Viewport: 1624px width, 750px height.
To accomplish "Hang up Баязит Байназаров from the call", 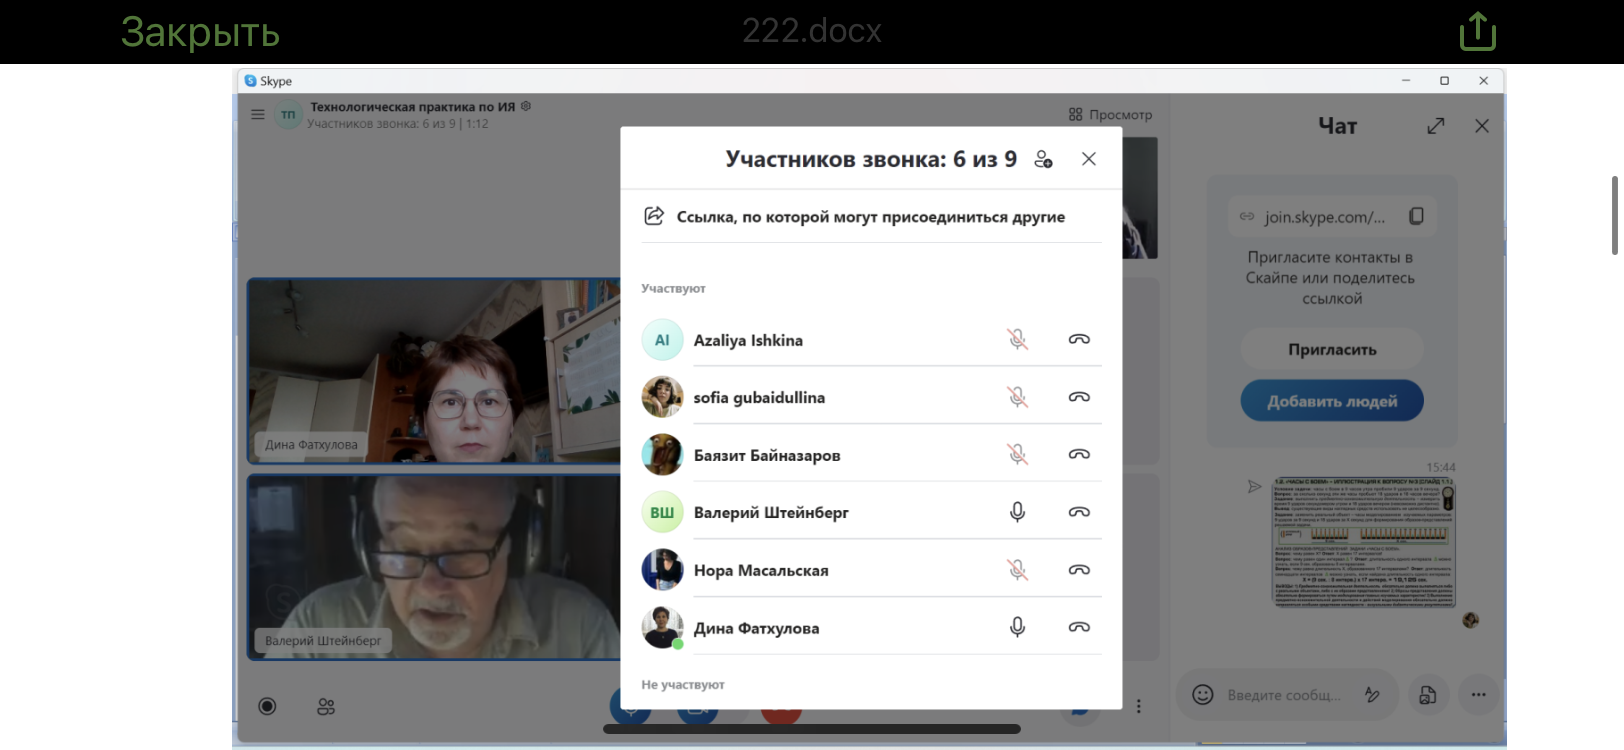I will tap(1079, 454).
